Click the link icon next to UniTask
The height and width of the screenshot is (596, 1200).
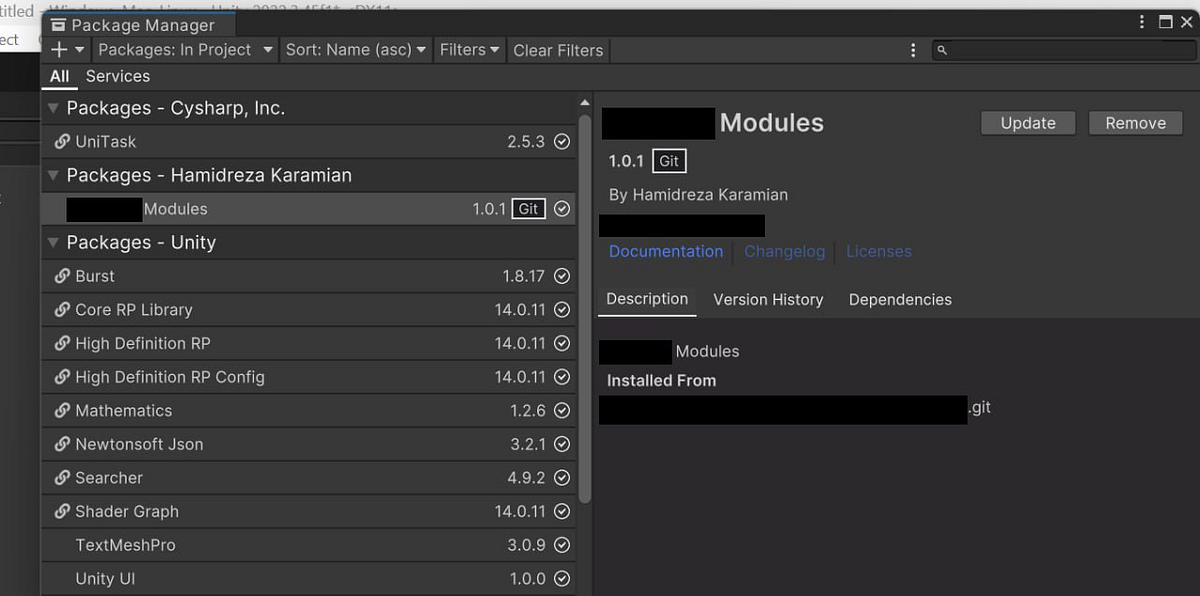click(x=62, y=141)
